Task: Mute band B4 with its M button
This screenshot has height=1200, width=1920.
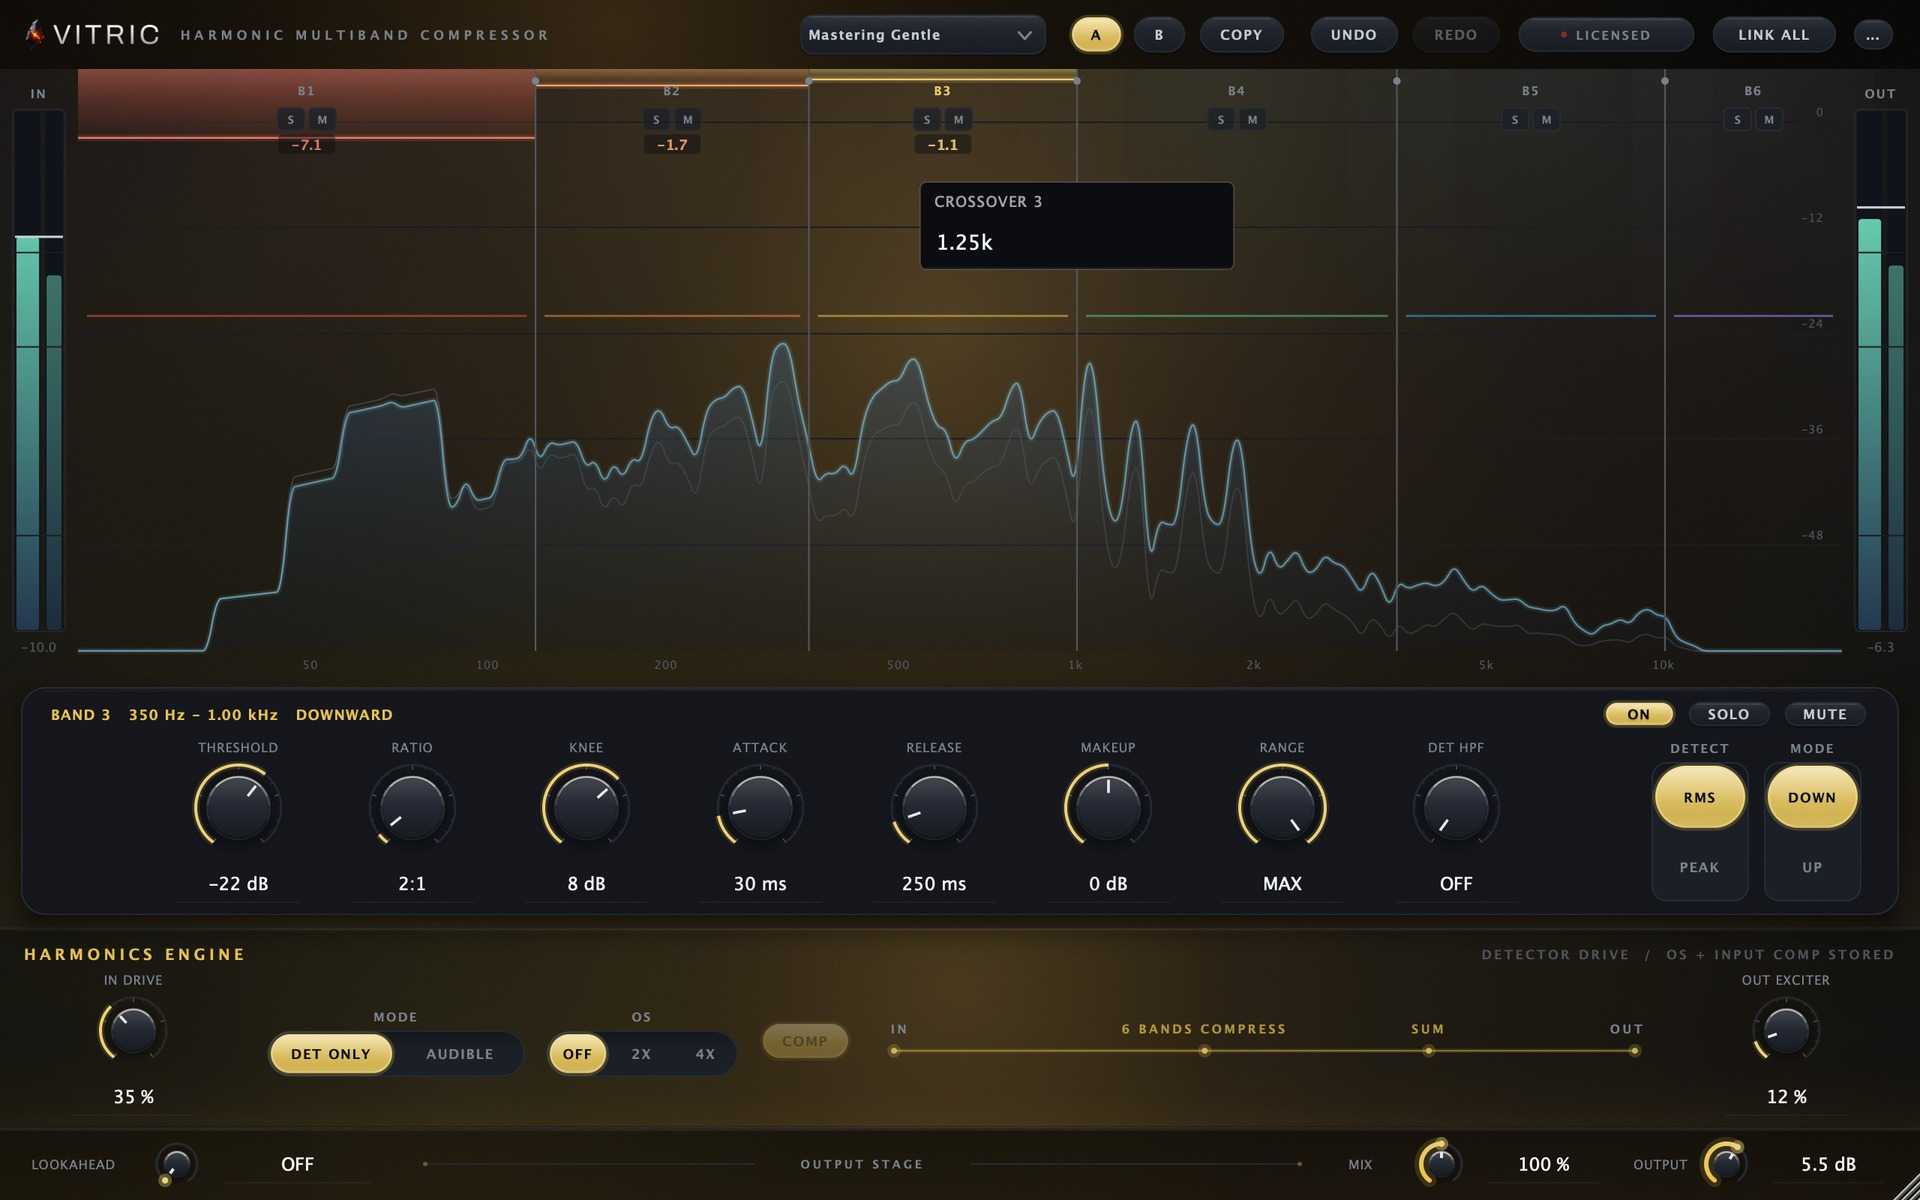Action: [x=1253, y=120]
